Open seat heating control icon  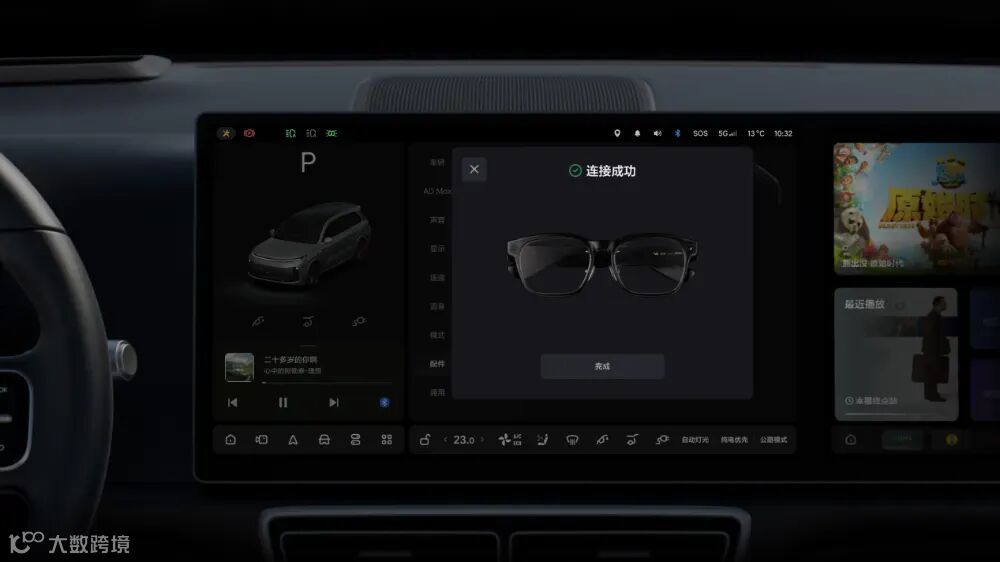tap(543, 440)
